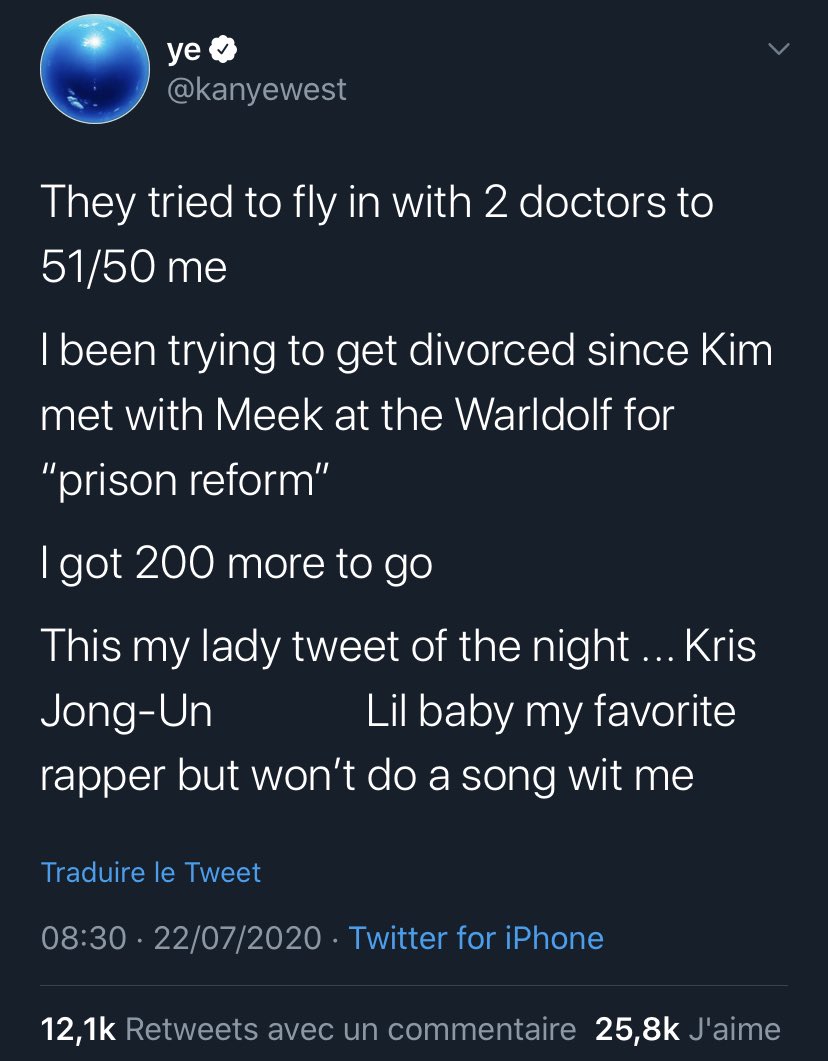Click the blue verified badge icon
Image resolution: width=828 pixels, height=1061 pixels.
click(224, 48)
